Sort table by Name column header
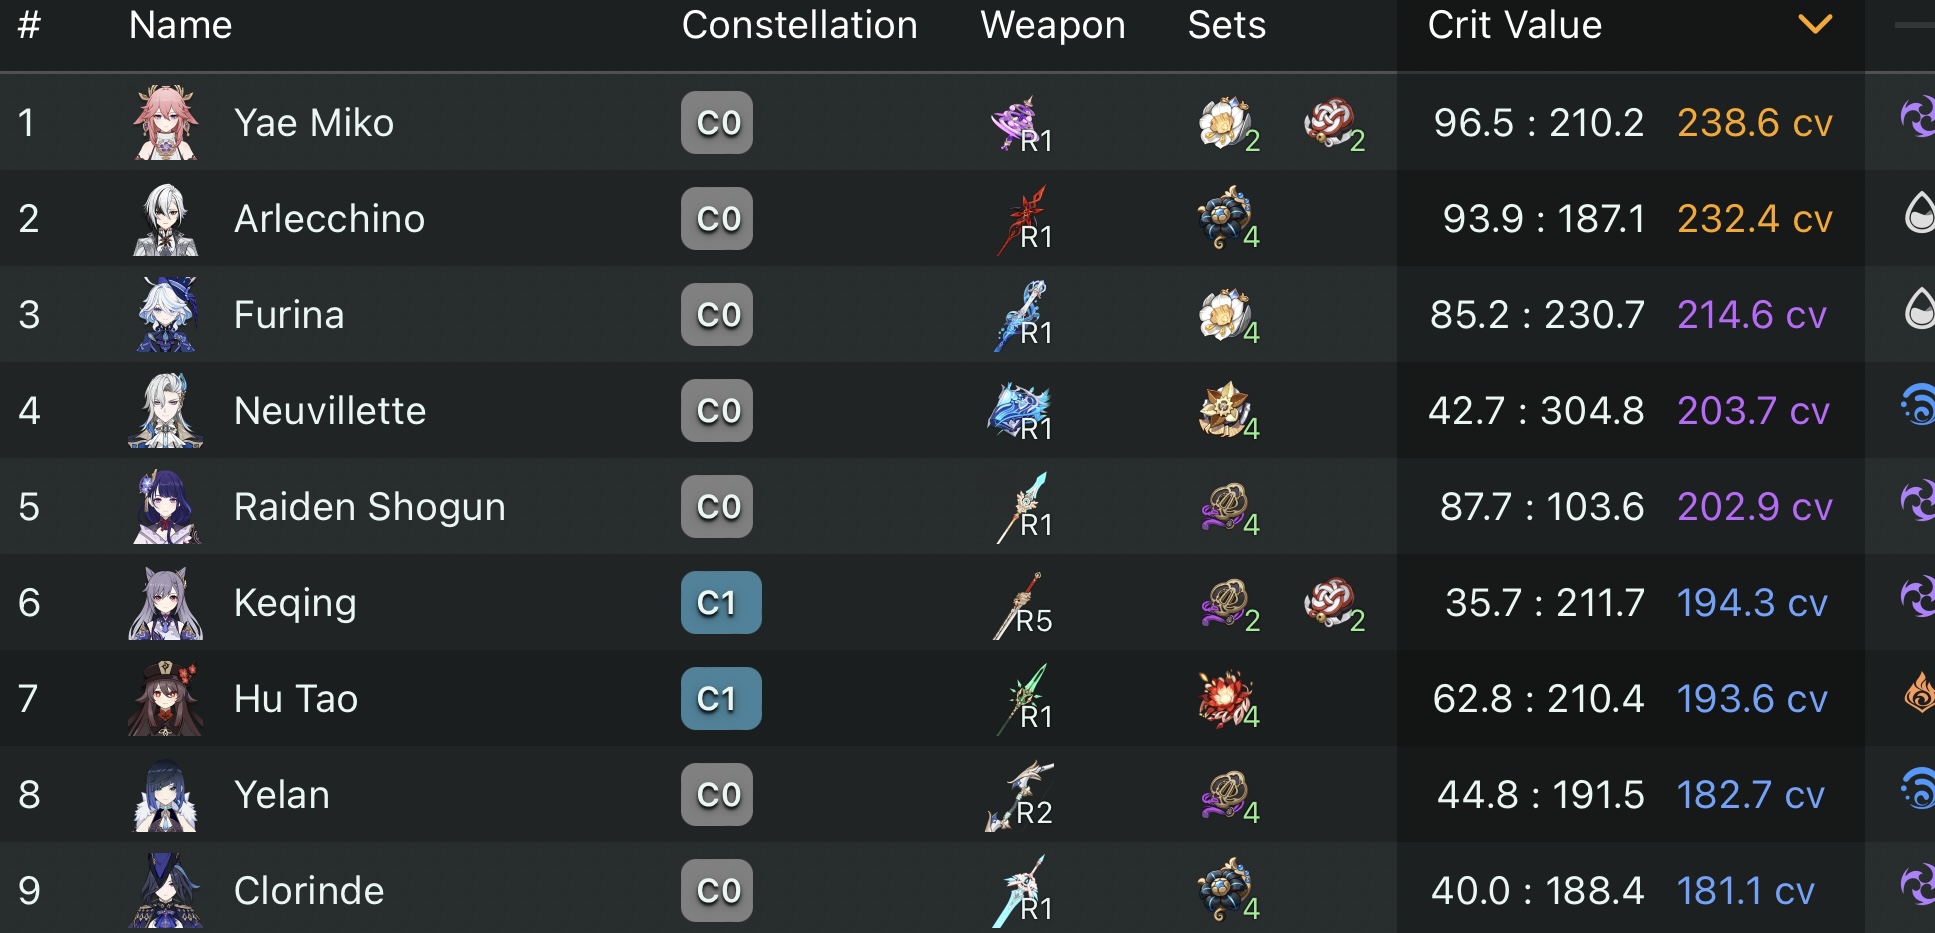This screenshot has height=933, width=1935. [180, 25]
